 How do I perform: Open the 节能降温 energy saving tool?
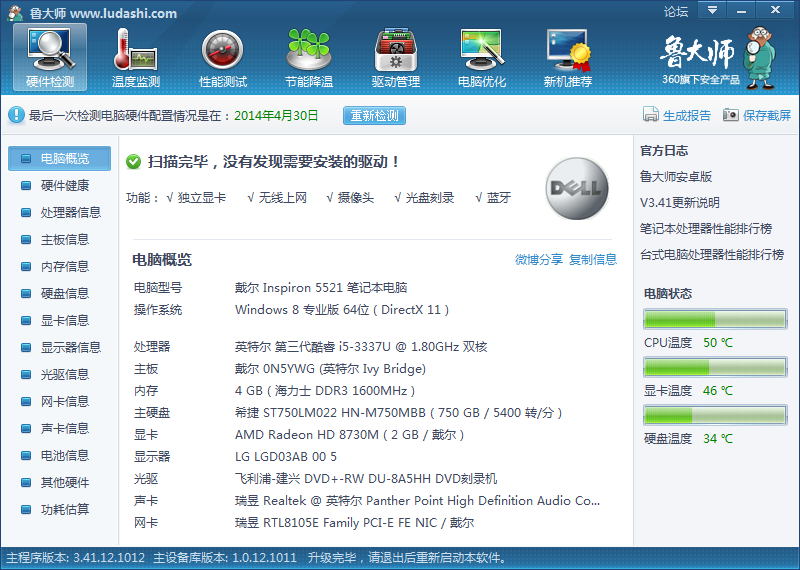pyautogui.click(x=309, y=57)
